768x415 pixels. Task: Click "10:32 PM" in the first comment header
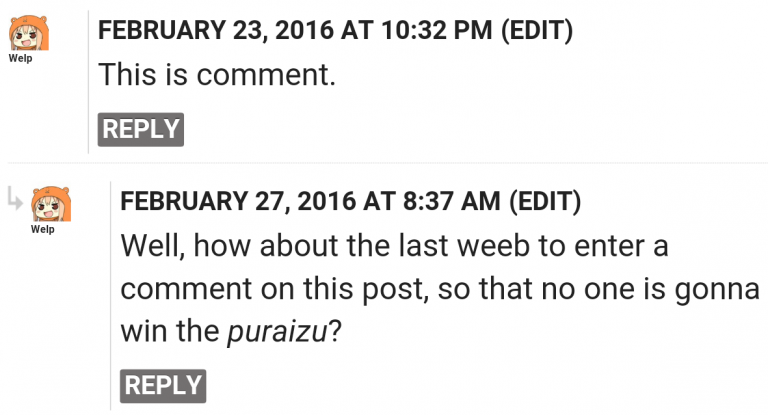(436, 30)
